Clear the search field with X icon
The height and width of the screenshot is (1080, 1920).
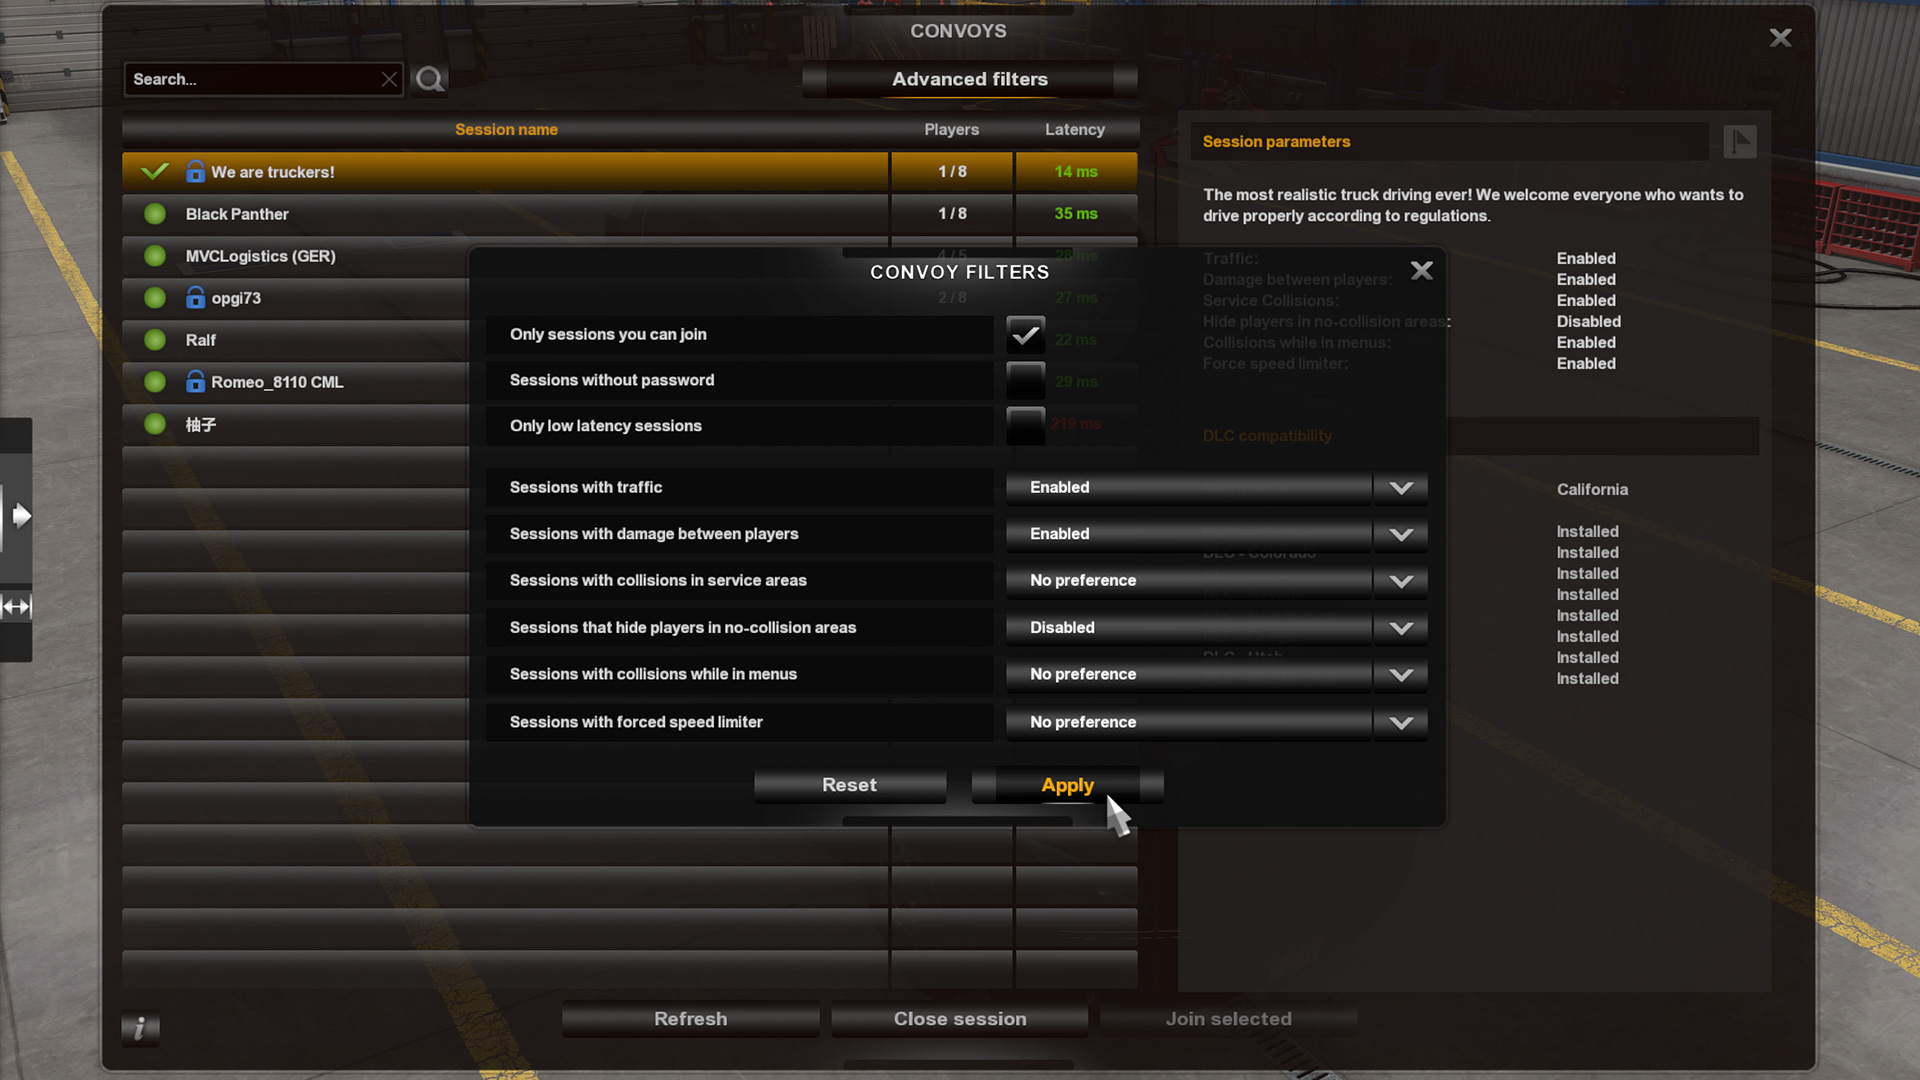pos(389,79)
